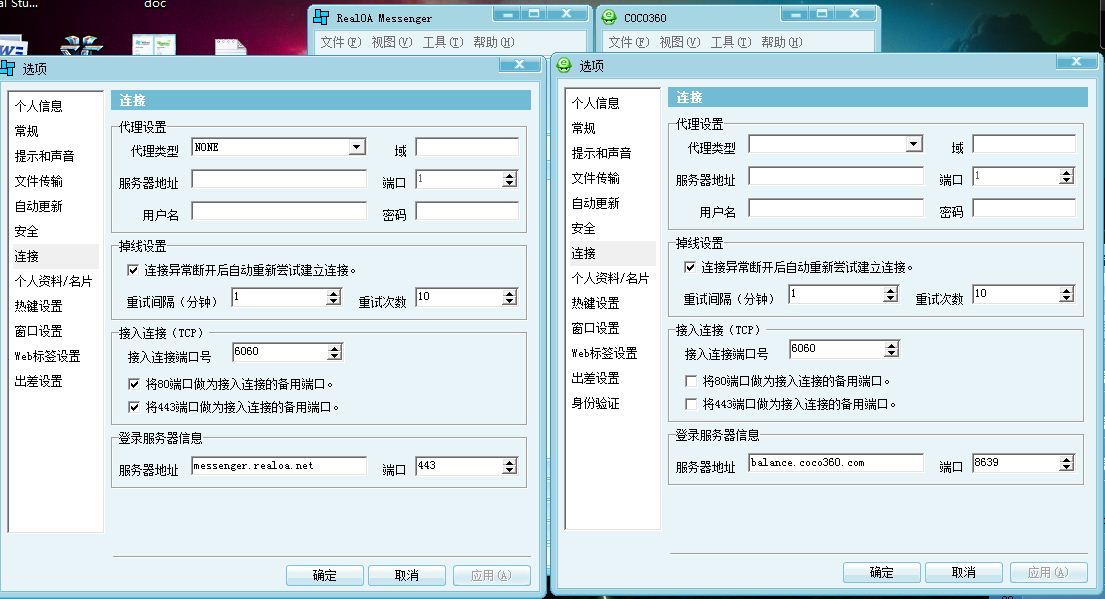Viewport: 1105px width, 599px height.
Task: Click 取消 button in right dialog
Action: tap(963, 572)
